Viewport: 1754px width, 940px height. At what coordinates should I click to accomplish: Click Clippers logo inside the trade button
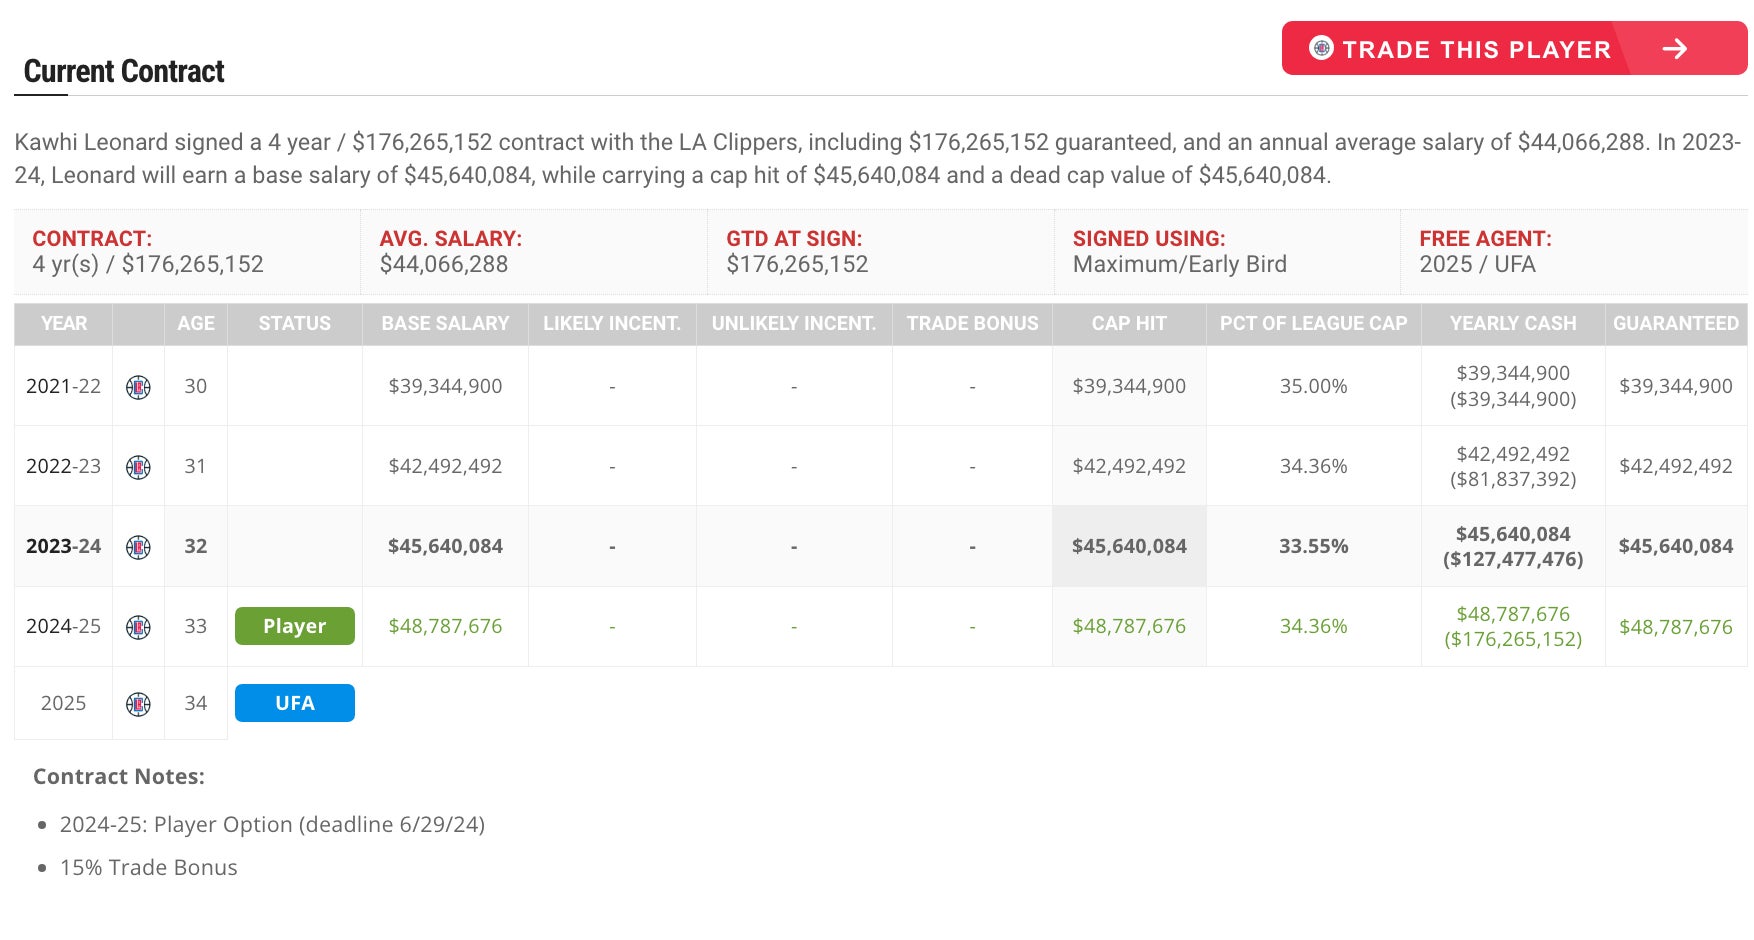(x=1321, y=48)
